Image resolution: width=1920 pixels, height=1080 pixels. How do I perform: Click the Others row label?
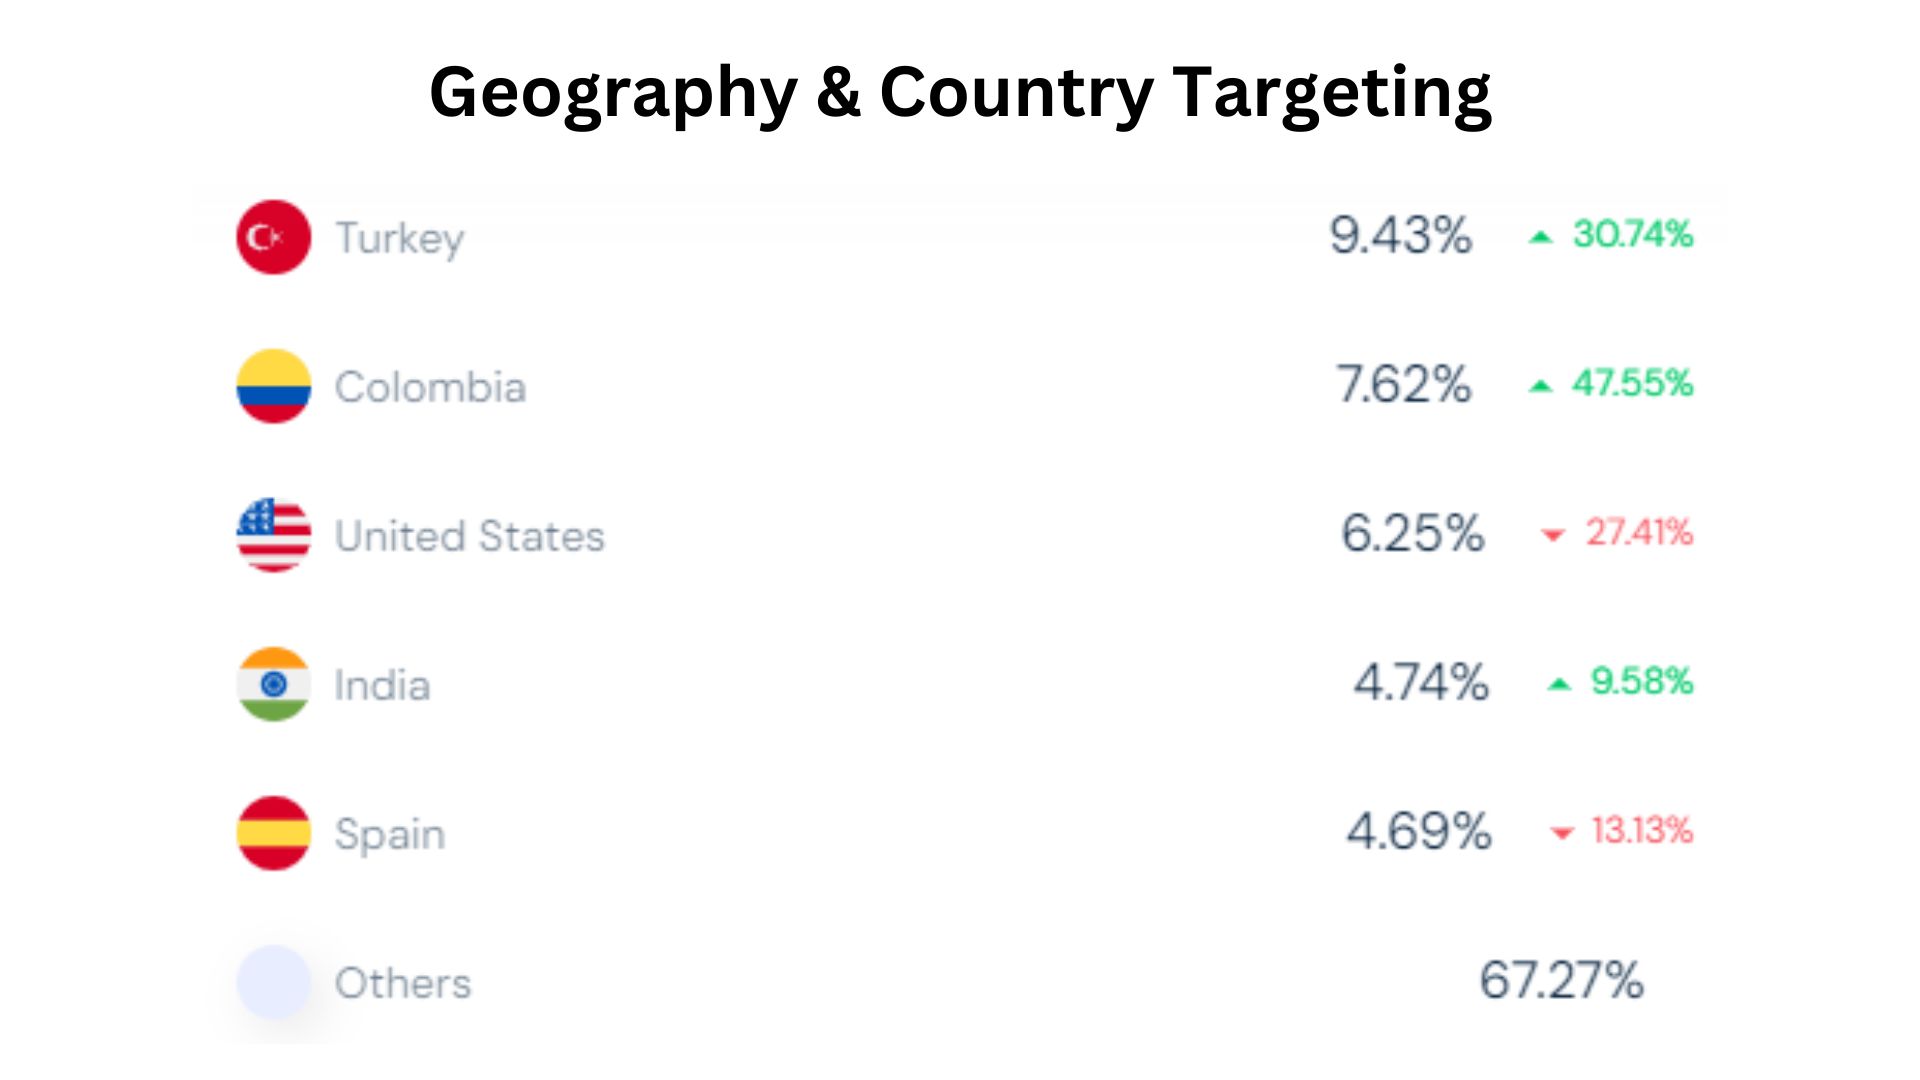tap(403, 983)
